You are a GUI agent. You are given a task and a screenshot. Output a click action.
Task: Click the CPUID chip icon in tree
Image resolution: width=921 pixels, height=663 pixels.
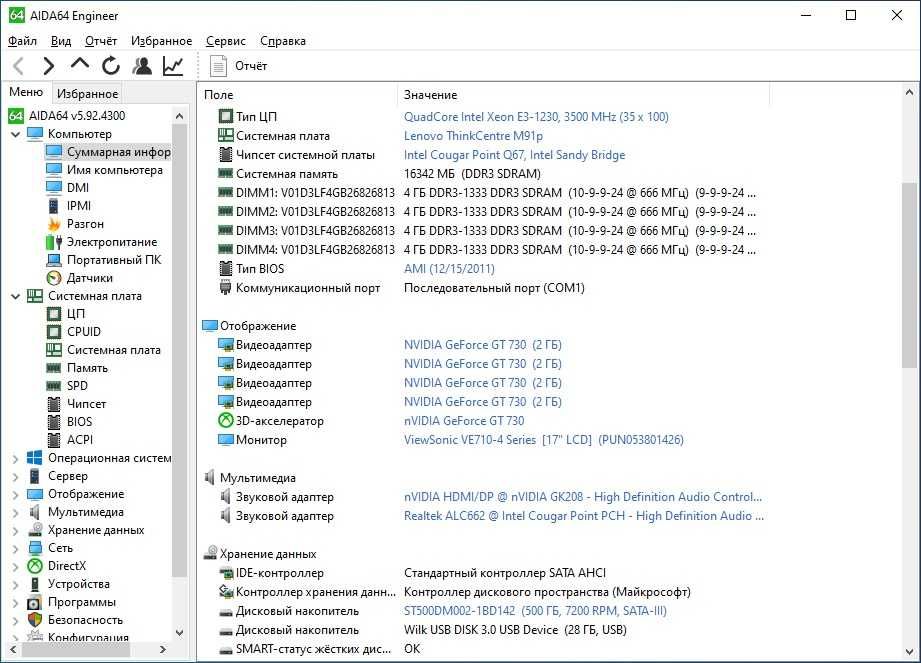tap(53, 332)
